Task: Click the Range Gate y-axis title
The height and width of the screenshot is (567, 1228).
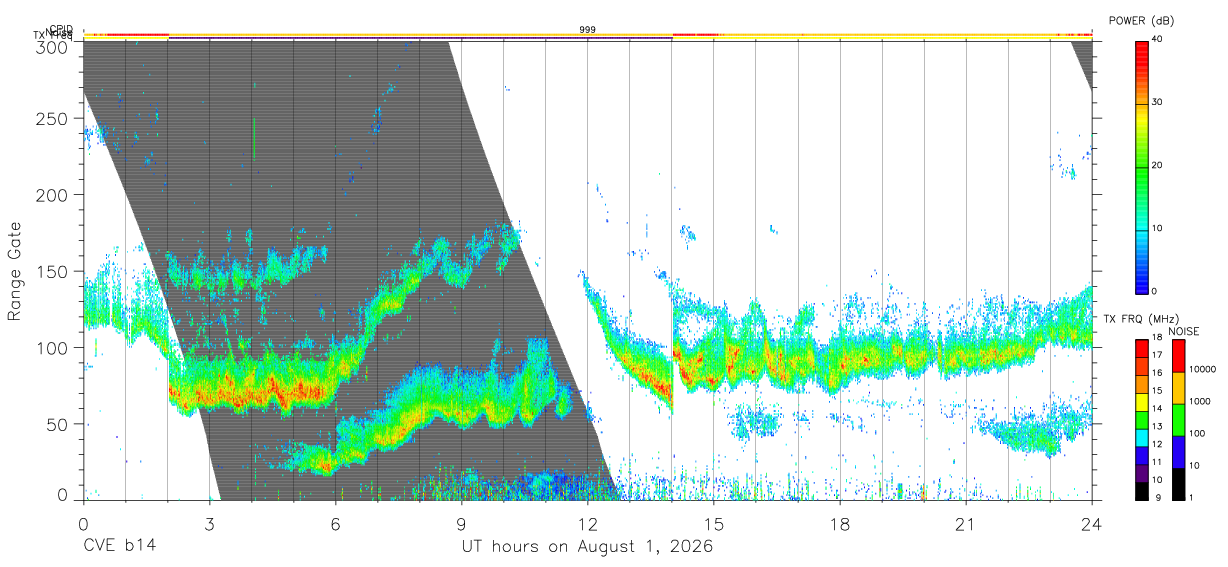Action: pyautogui.click(x=16, y=271)
